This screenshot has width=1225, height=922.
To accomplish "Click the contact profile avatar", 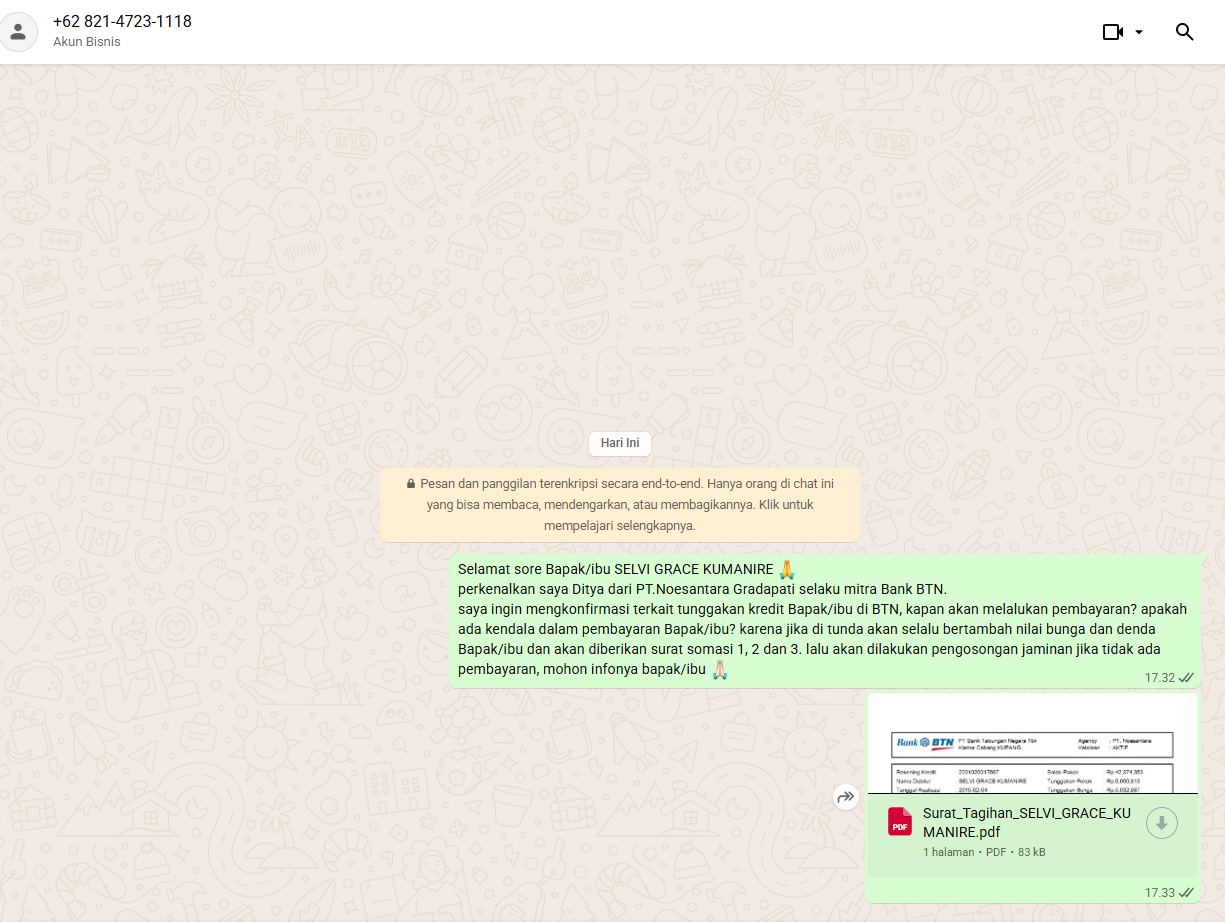I will coord(18,31).
